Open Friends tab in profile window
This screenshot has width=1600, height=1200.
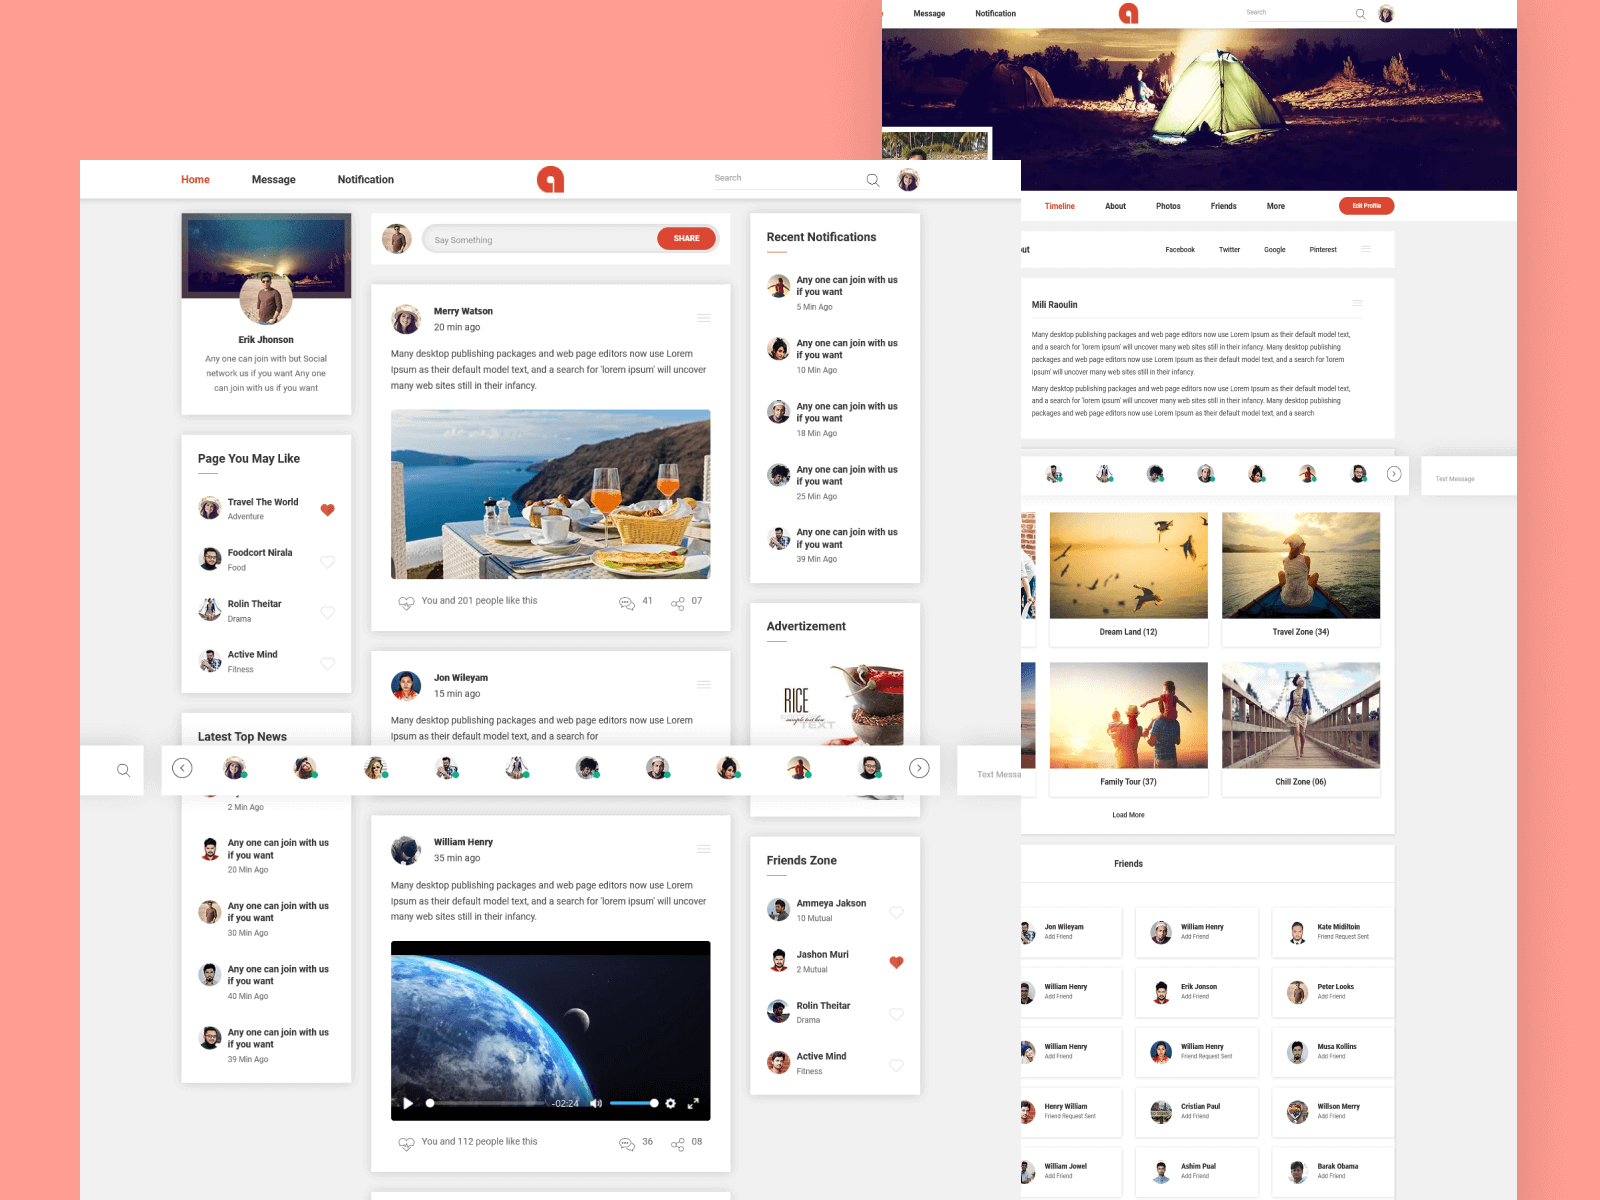pyautogui.click(x=1223, y=206)
